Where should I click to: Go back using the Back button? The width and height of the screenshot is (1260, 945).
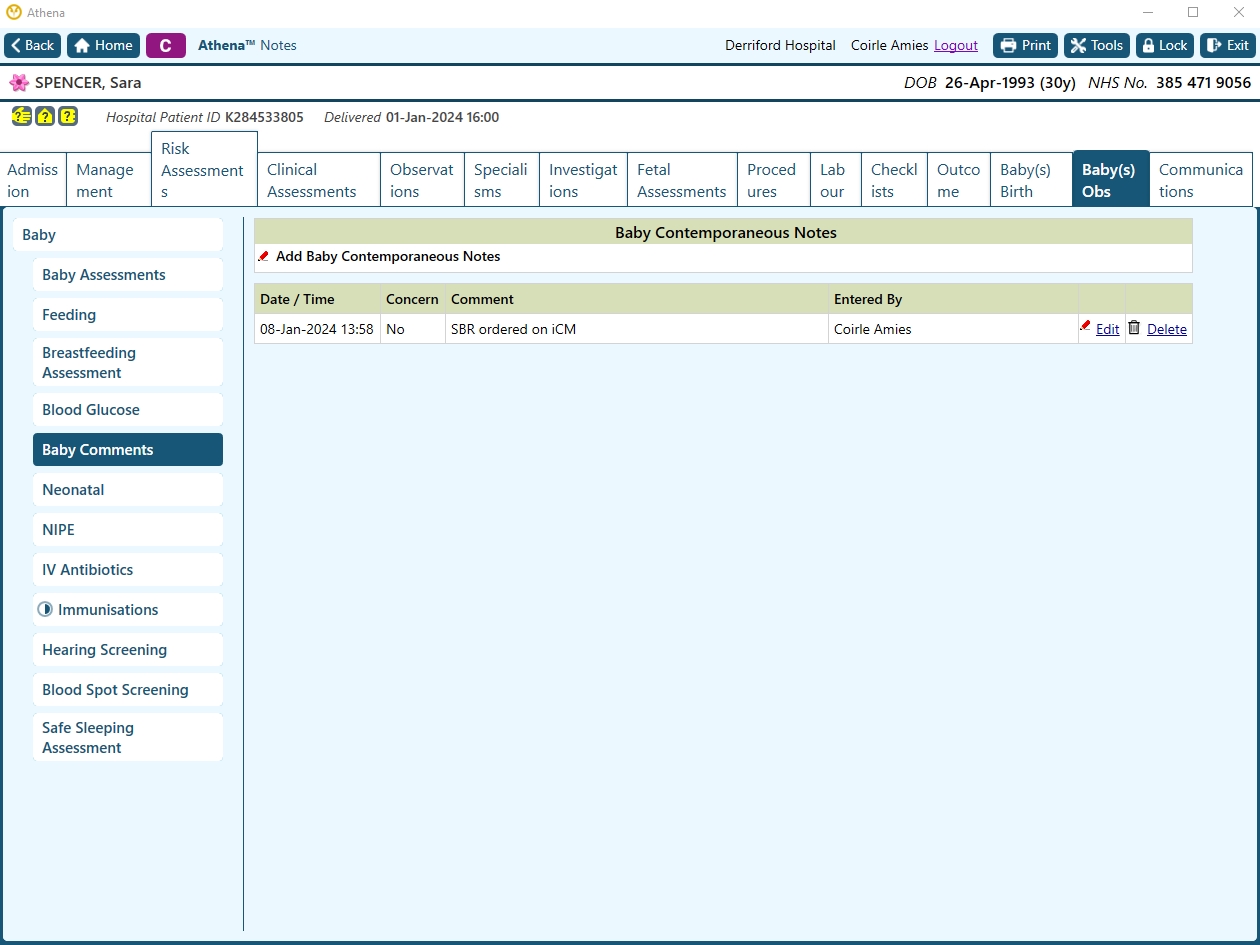tap(32, 45)
